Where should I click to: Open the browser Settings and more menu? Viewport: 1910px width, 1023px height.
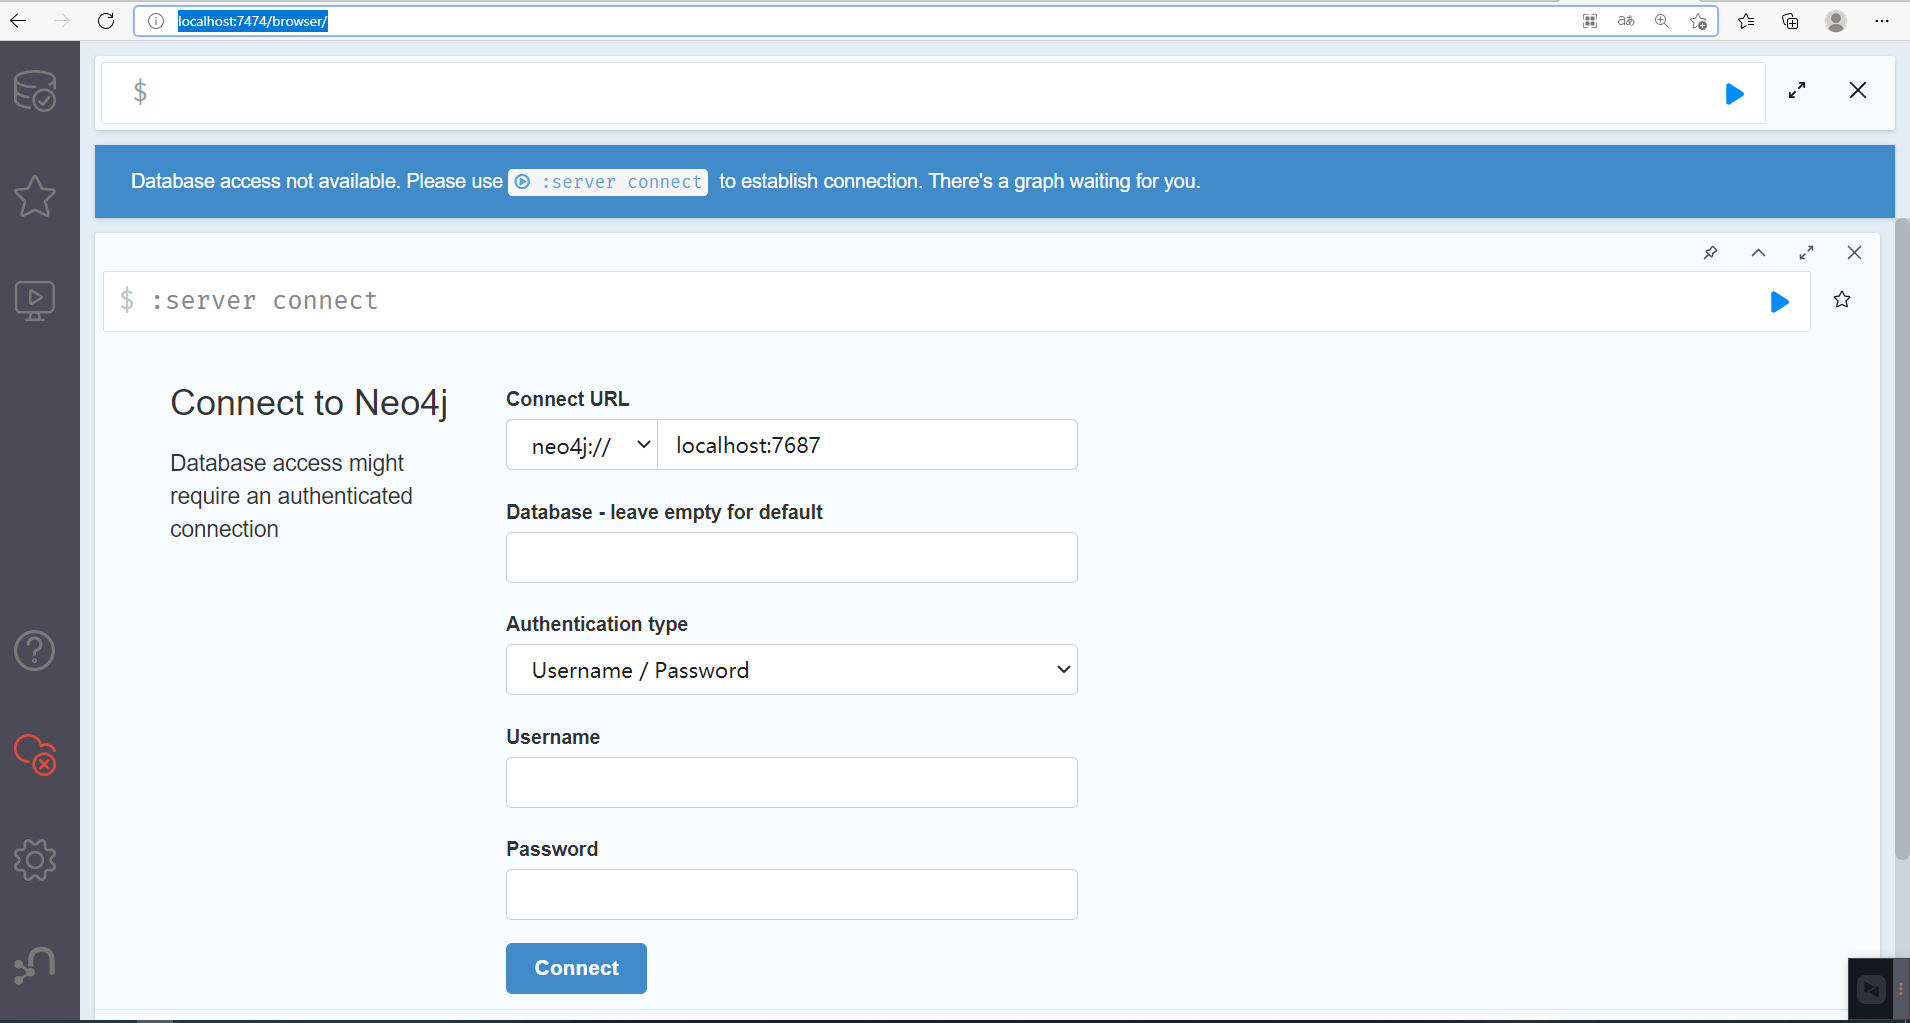coord(1882,21)
